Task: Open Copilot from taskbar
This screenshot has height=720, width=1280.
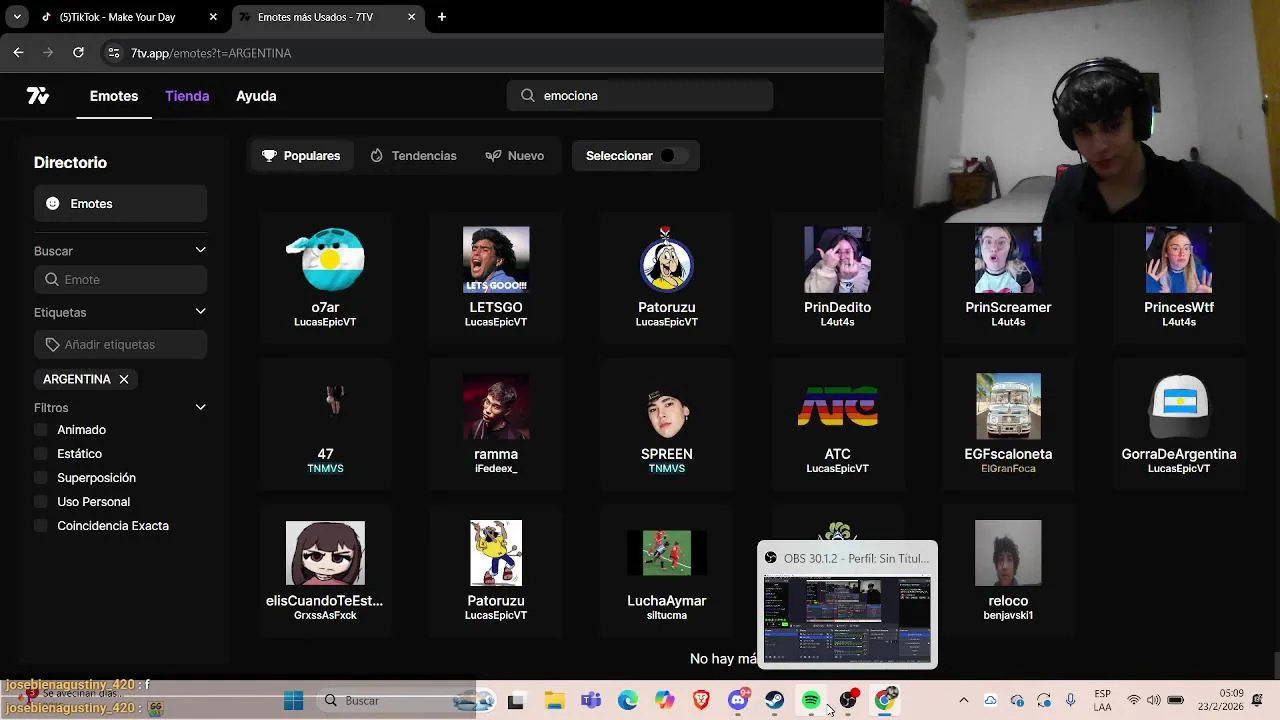Action: tap(665, 701)
